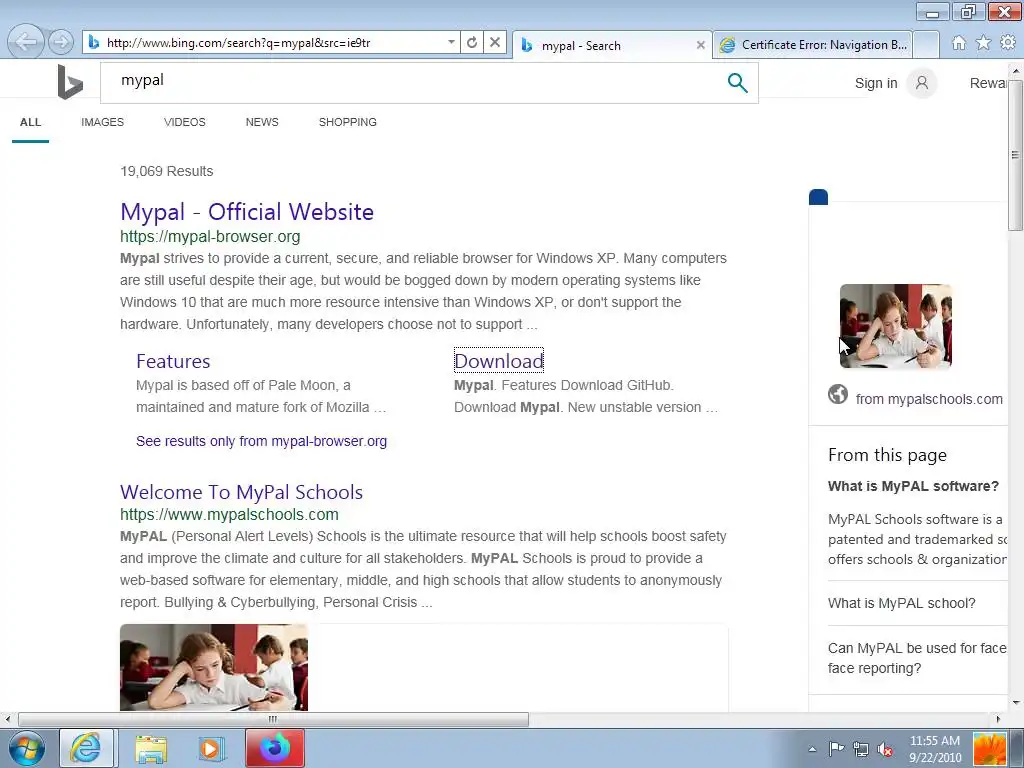
Task: Click the vertical scrollbar thumb
Action: [1015, 155]
